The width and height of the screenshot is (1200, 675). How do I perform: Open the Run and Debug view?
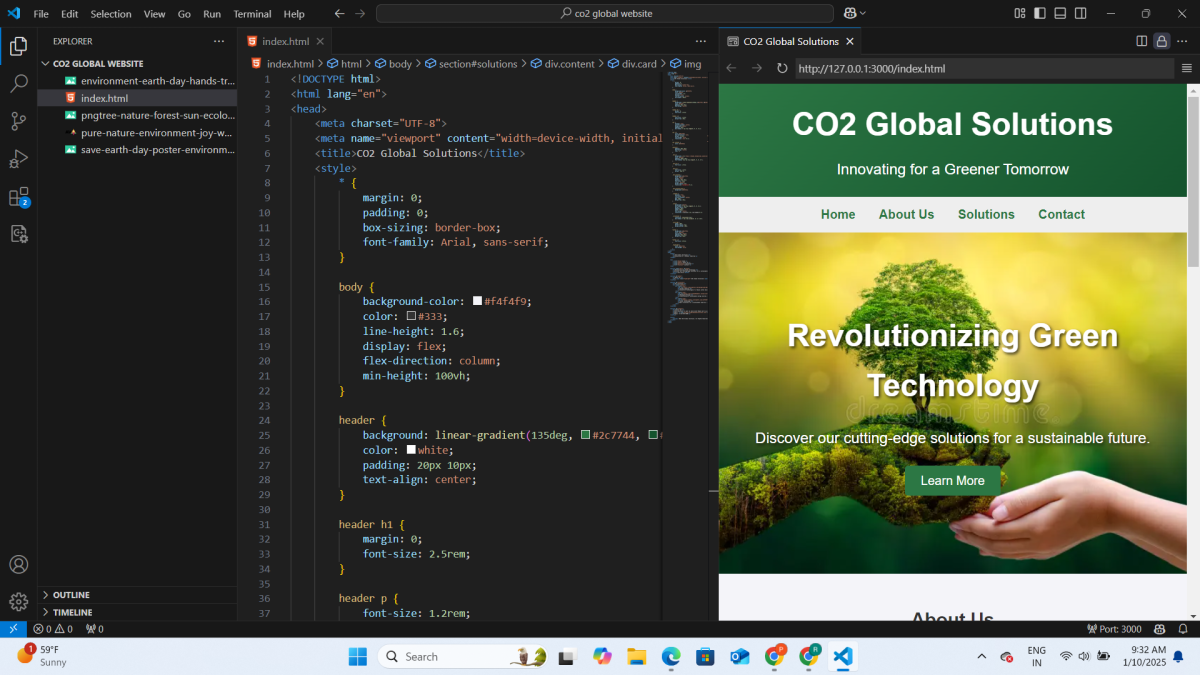pyautogui.click(x=18, y=159)
